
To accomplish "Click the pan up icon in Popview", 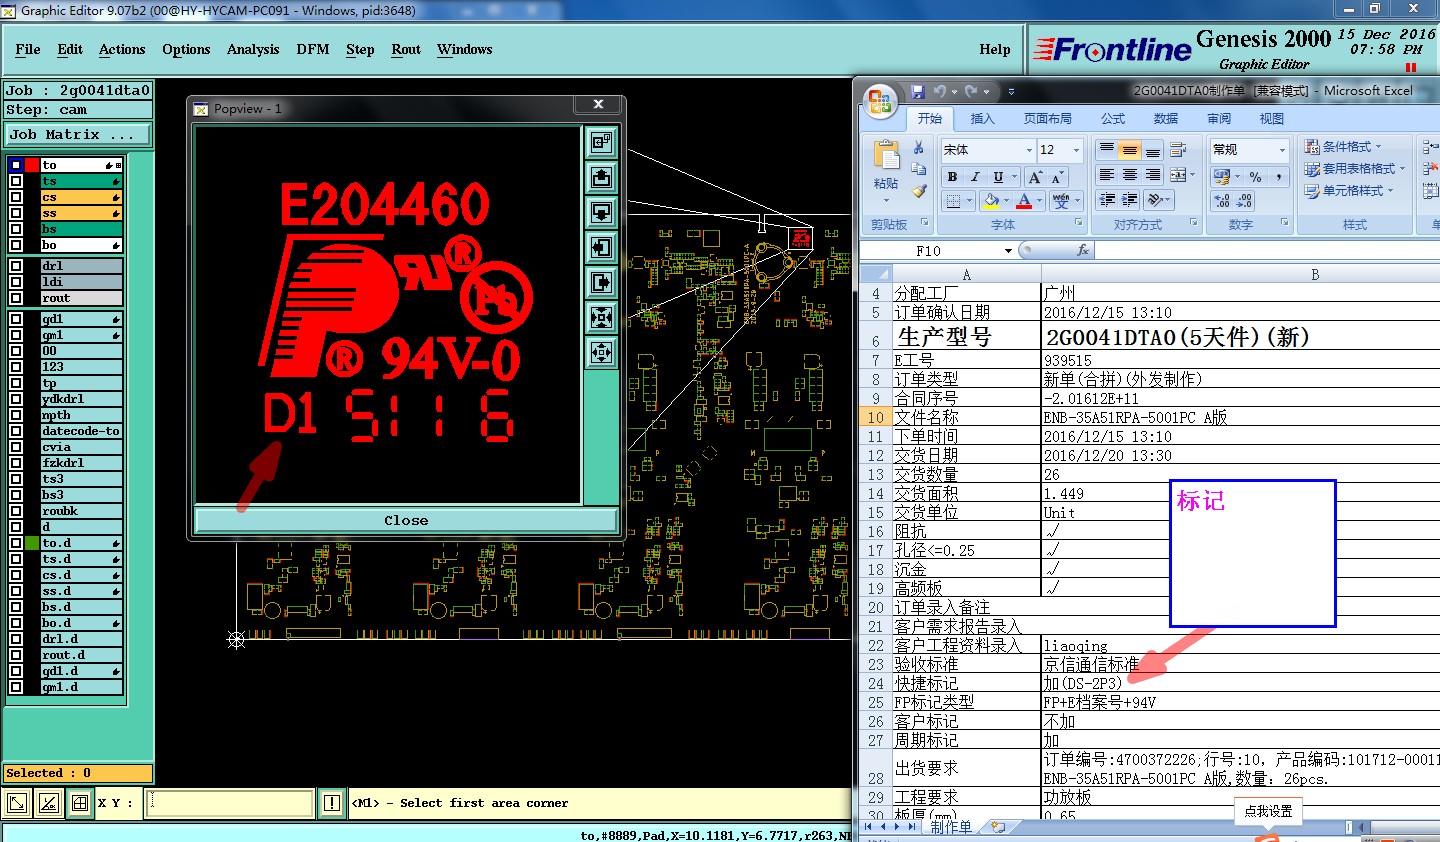I will (x=601, y=178).
